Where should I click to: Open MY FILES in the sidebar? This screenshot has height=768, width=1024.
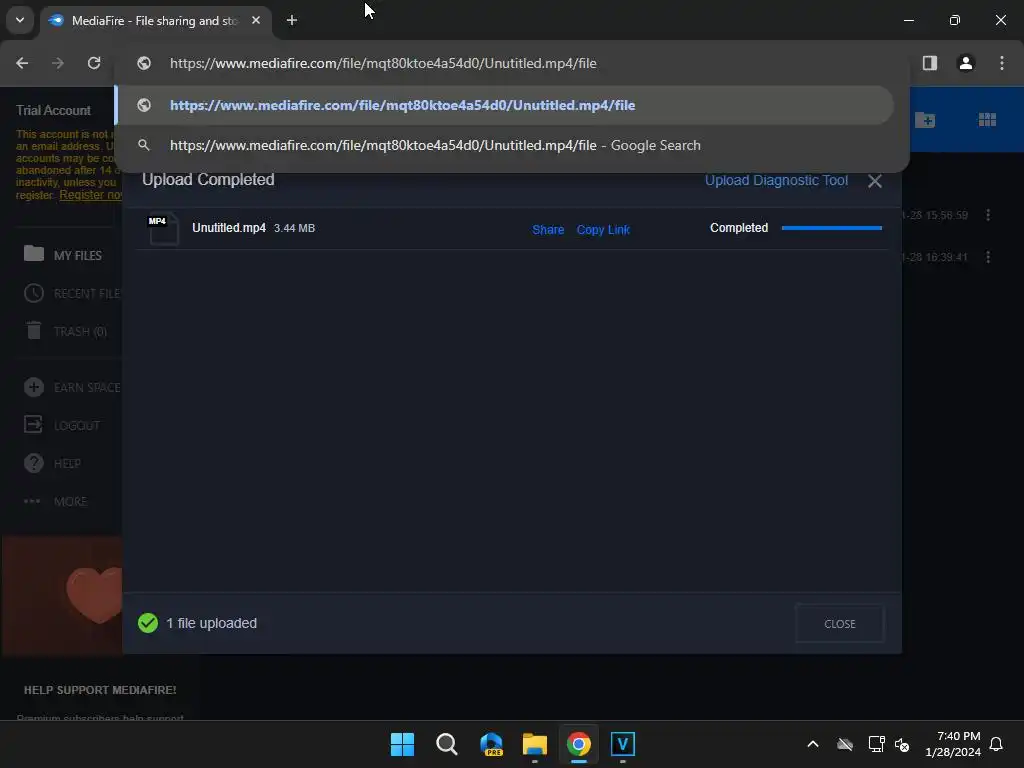[x=63, y=255]
